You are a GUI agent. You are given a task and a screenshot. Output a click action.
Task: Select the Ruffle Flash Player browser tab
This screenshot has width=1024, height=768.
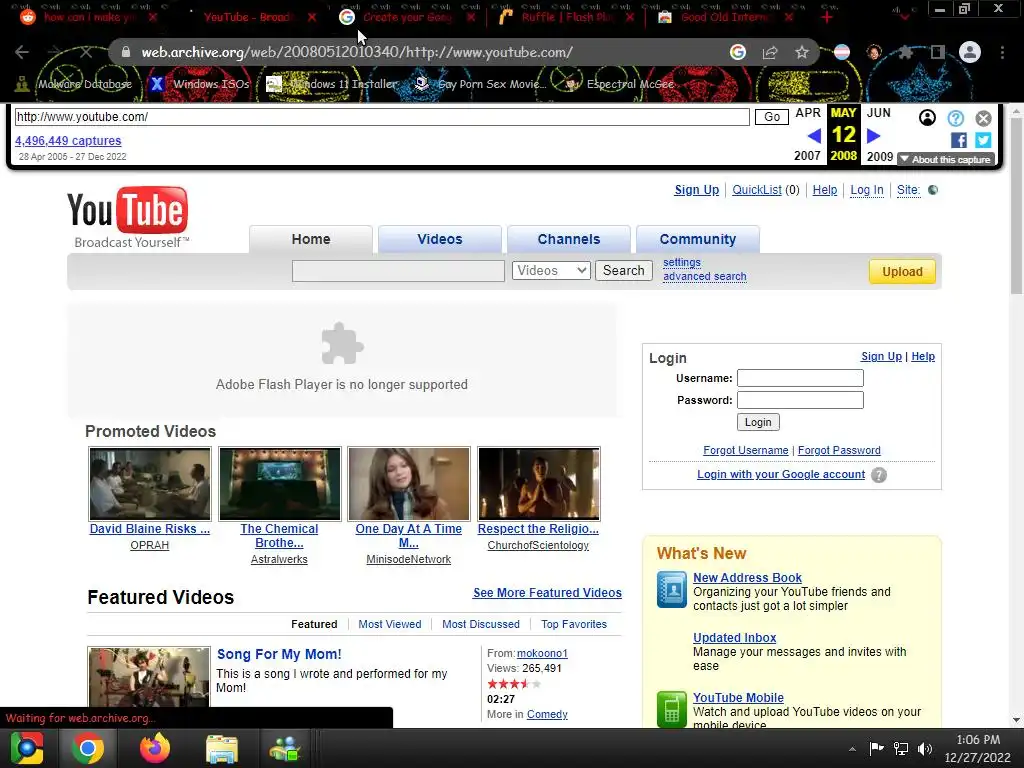[x=566, y=17]
